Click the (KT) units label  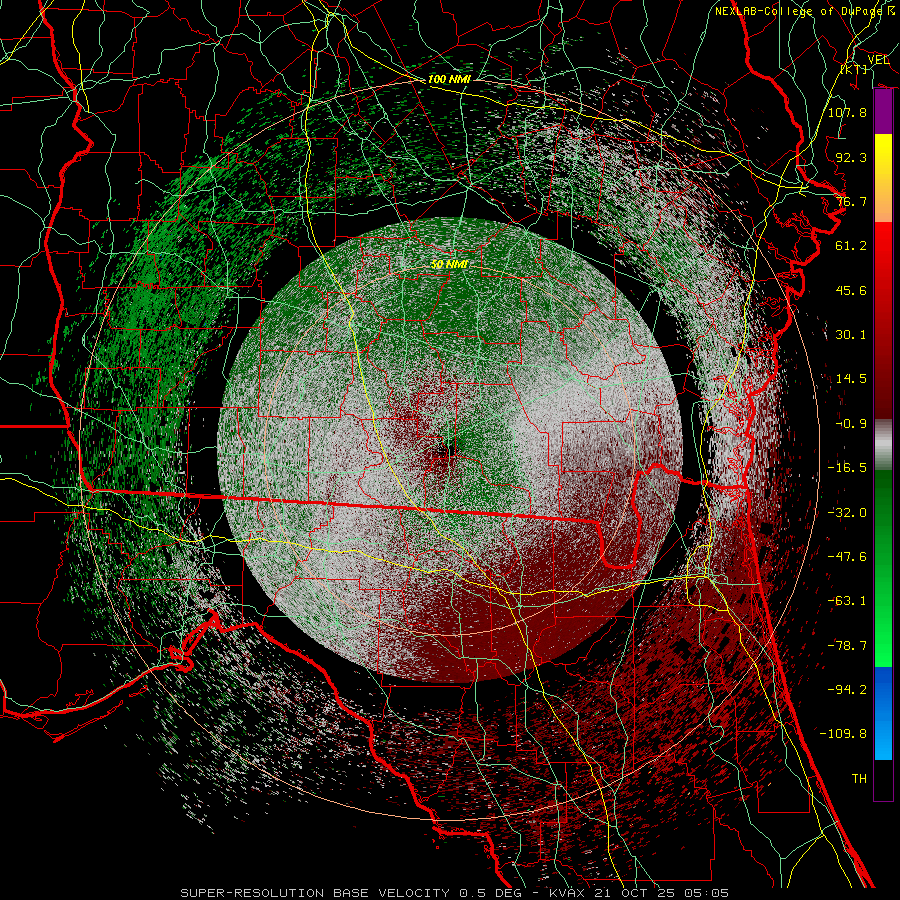854,69
